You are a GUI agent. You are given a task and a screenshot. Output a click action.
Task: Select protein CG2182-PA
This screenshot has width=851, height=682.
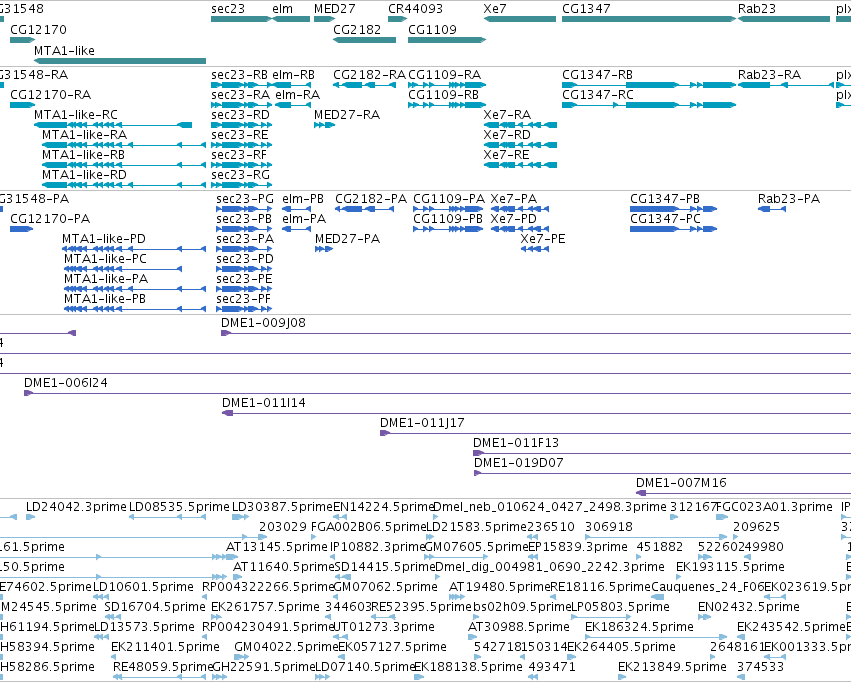click(x=364, y=209)
